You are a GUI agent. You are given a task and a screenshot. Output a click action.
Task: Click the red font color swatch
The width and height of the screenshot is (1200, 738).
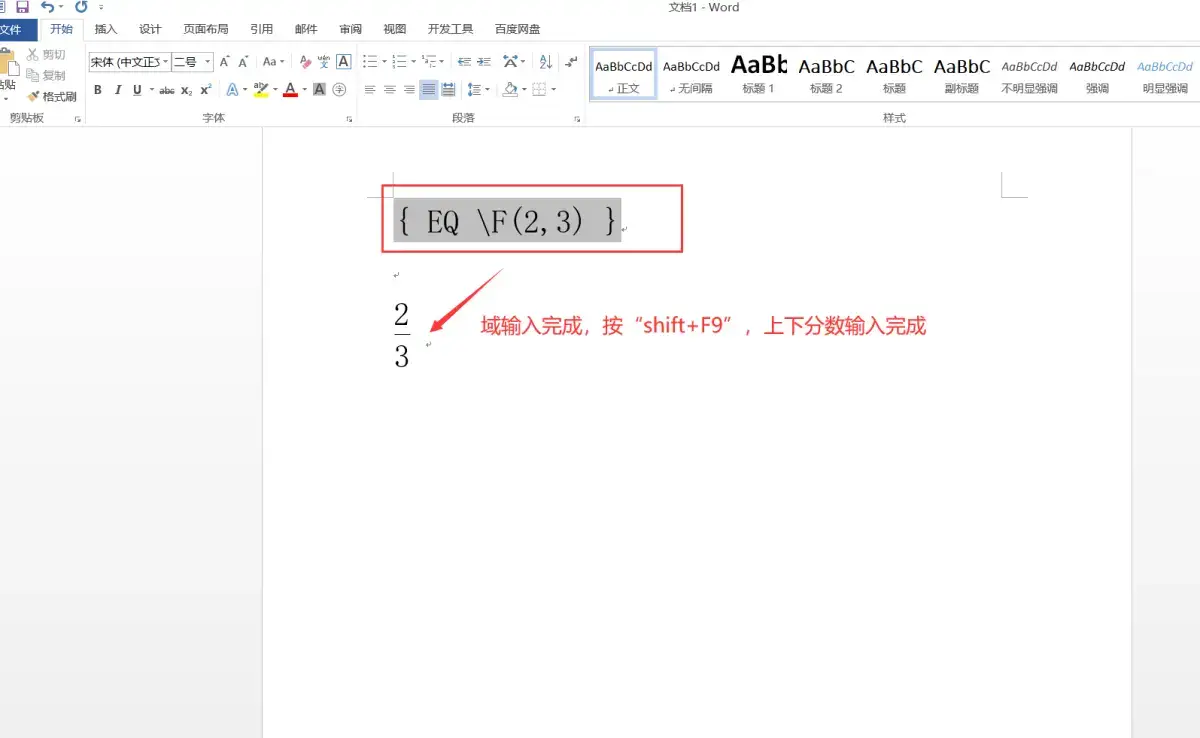coord(290,89)
